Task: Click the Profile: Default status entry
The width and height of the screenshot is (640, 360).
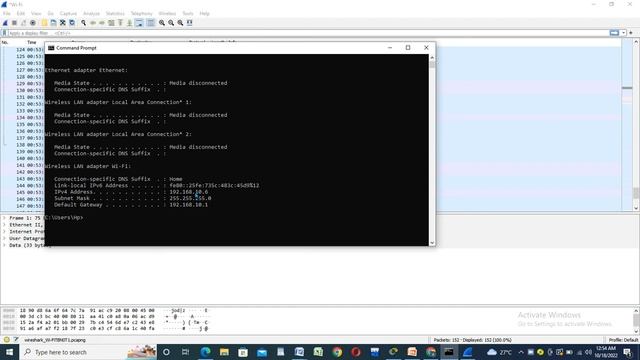Action: (623, 340)
